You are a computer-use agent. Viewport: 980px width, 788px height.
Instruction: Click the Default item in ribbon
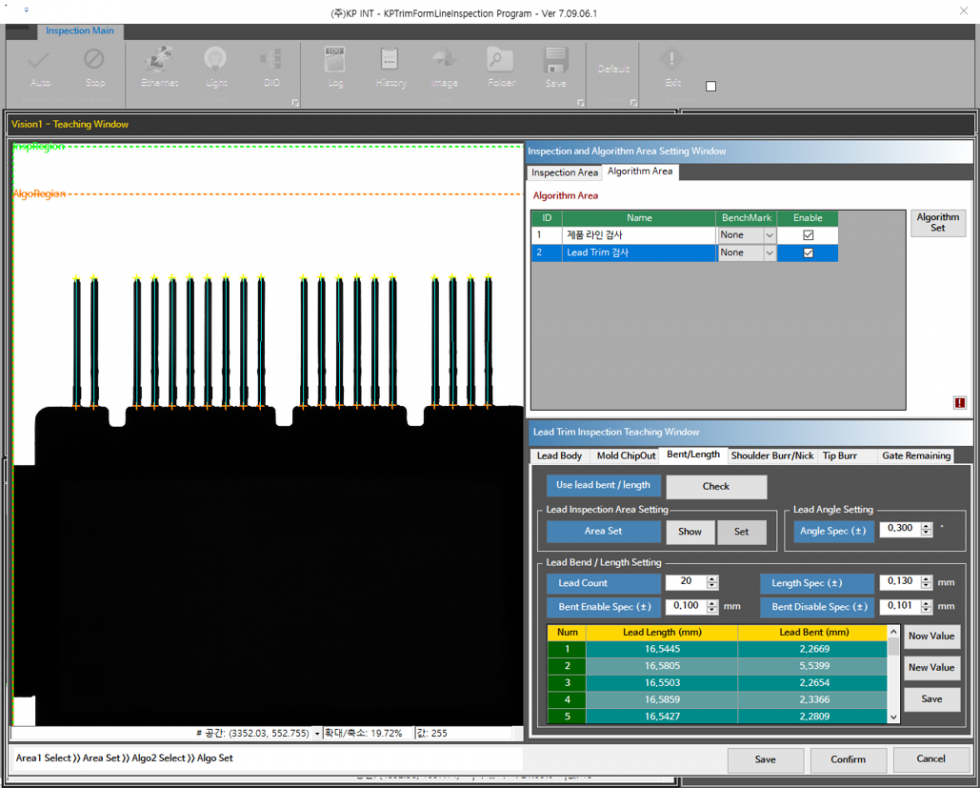click(x=613, y=69)
